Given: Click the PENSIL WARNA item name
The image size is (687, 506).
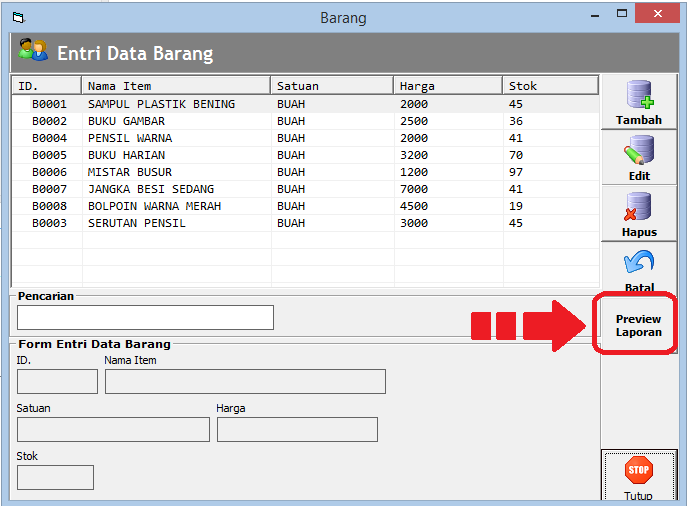Looking at the screenshot, I should coord(130,138).
